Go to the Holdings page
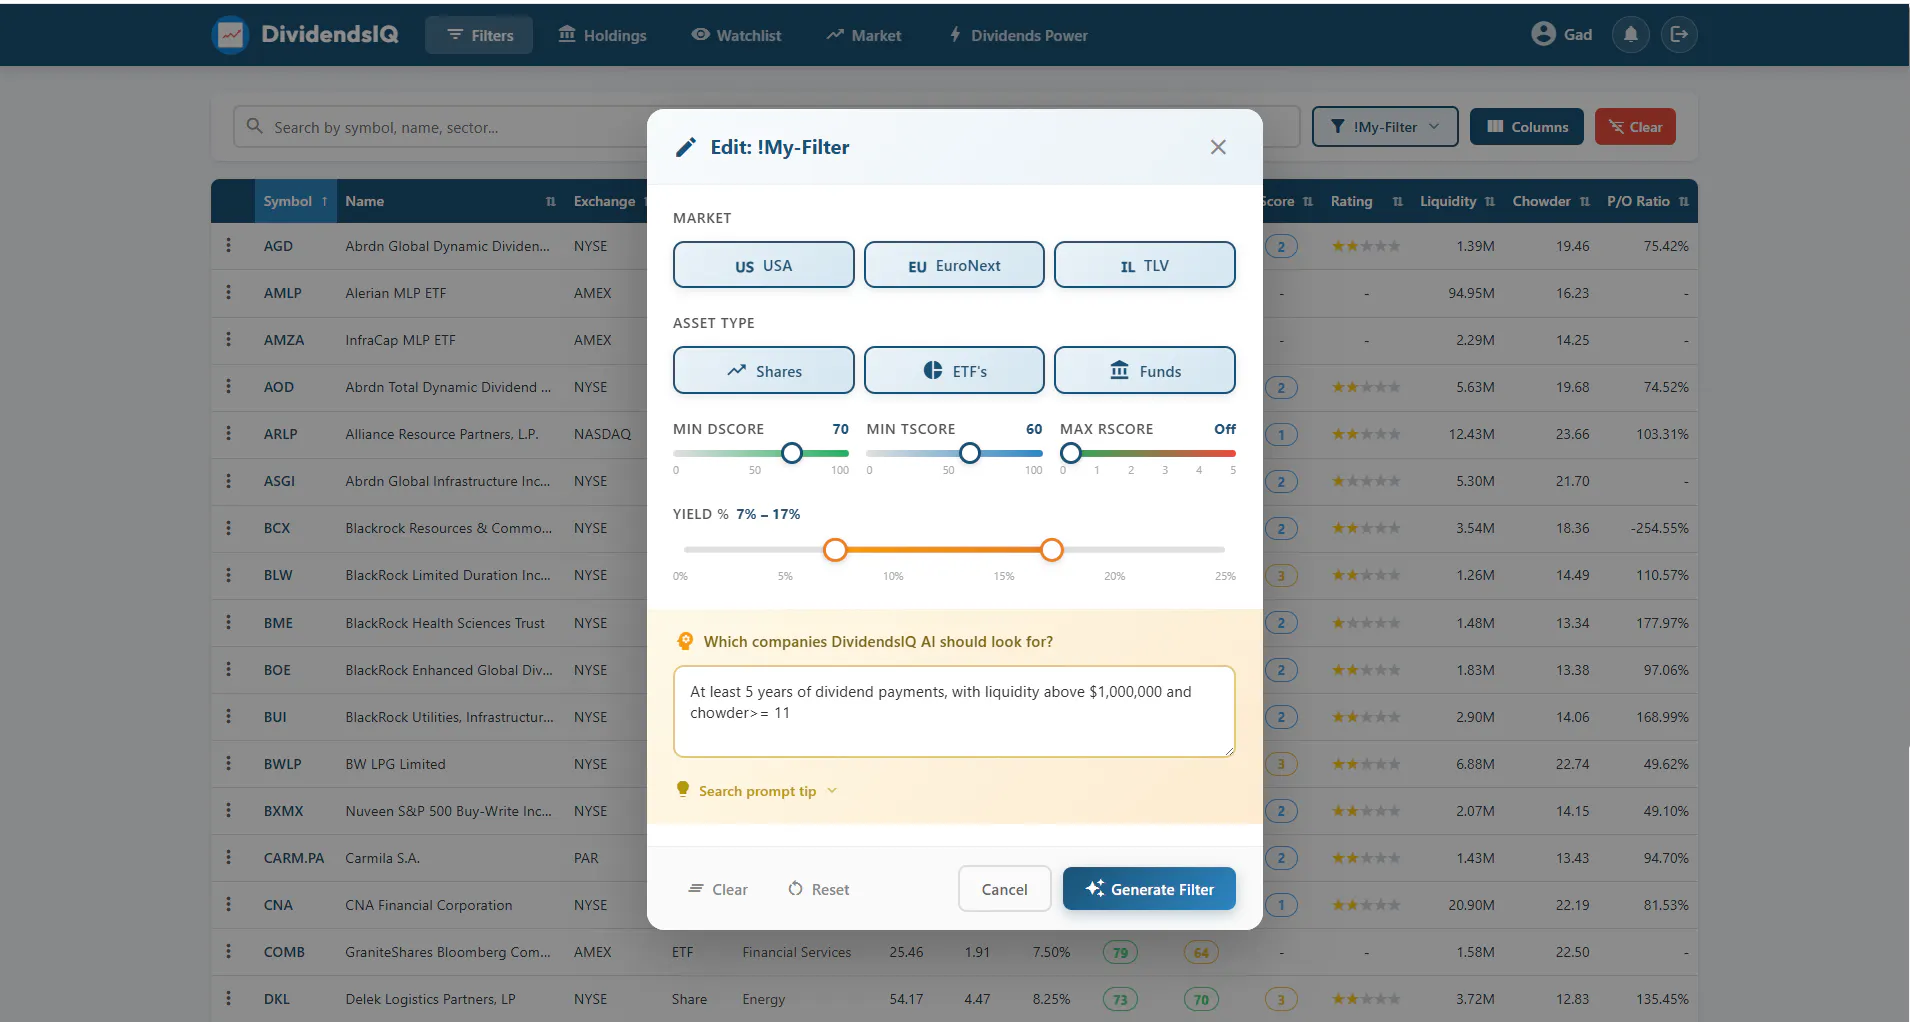The width and height of the screenshot is (1910, 1022). point(602,35)
